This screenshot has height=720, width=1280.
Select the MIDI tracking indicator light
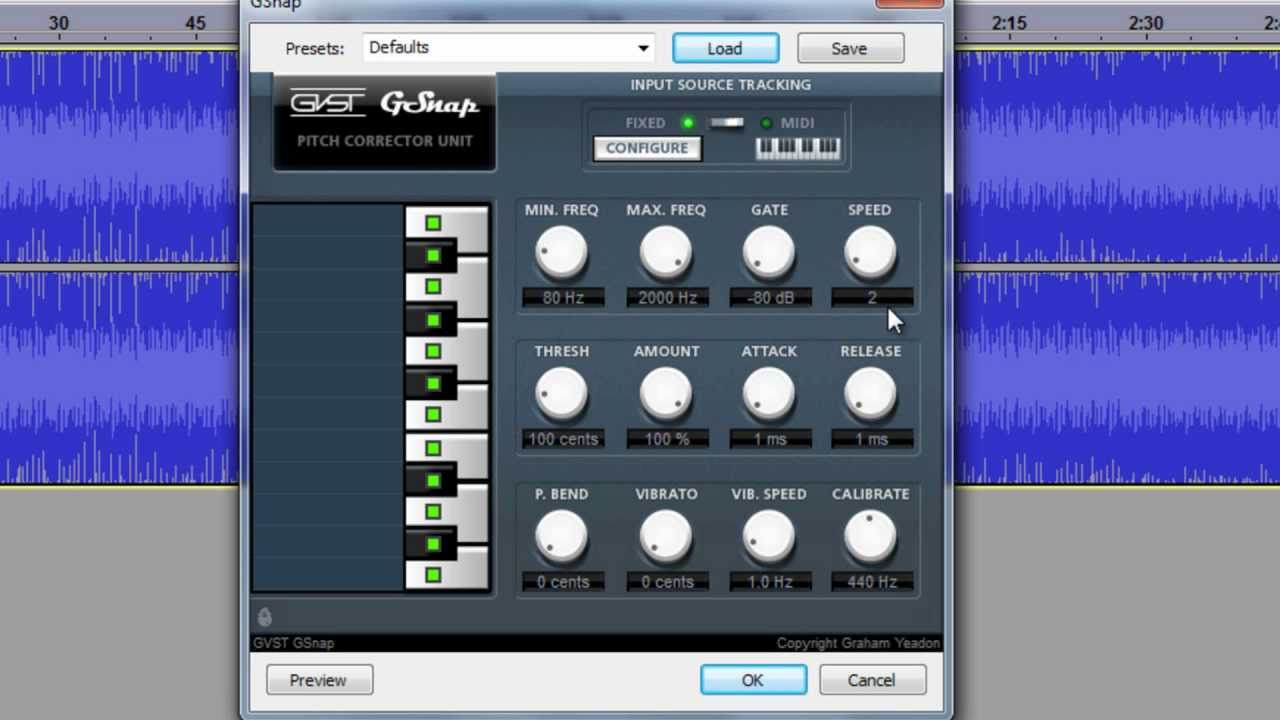point(766,123)
